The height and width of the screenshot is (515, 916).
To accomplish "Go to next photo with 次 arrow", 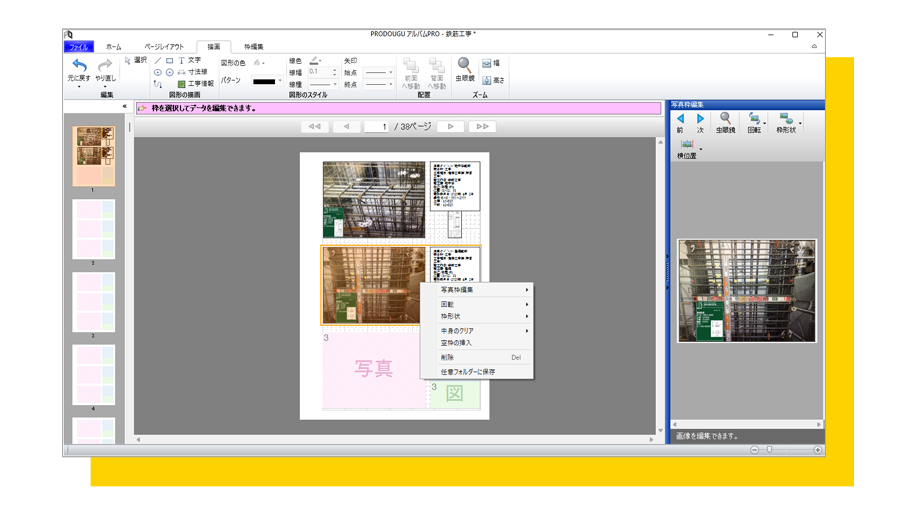I will (700, 122).
